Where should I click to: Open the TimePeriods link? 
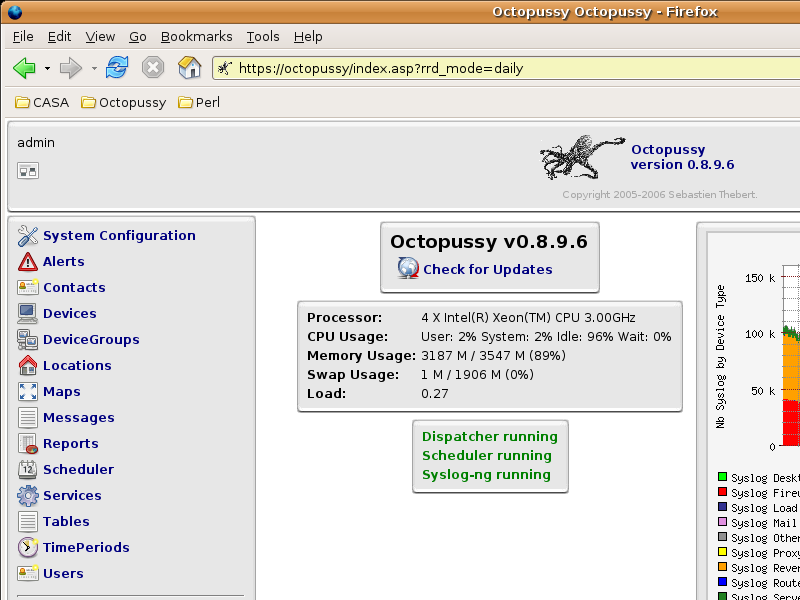pyautogui.click(x=86, y=547)
